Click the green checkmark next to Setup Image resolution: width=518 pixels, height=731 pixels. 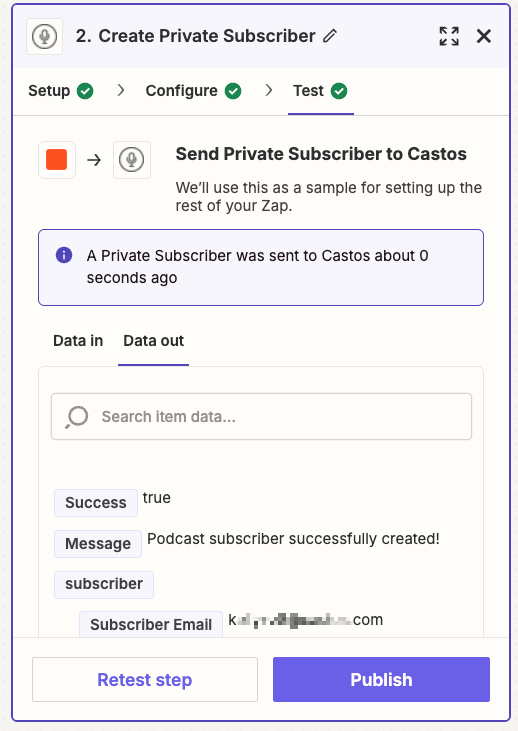click(85, 91)
